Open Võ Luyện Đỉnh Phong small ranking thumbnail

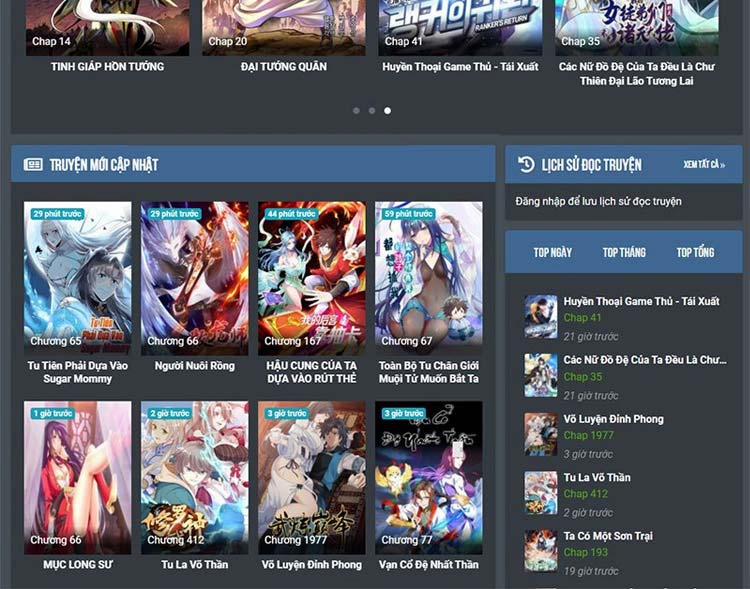[x=541, y=434]
